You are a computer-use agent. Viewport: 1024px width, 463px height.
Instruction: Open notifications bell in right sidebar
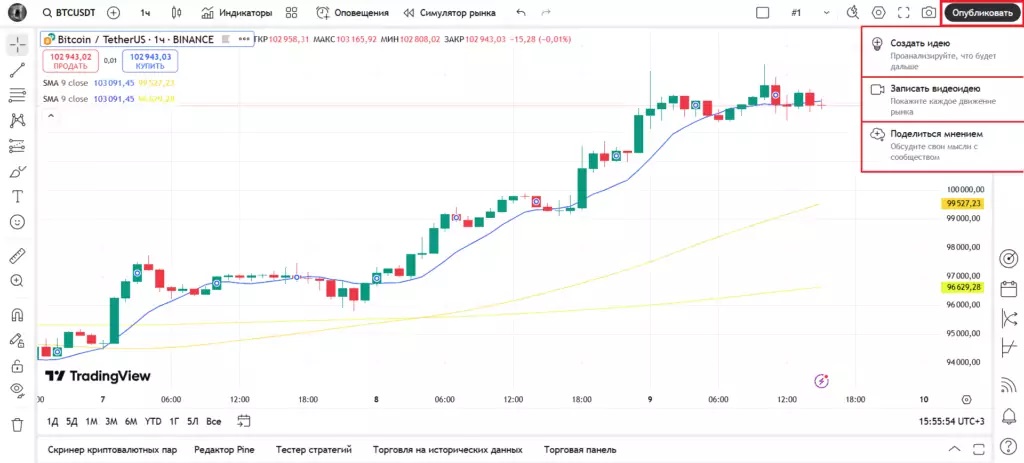coord(1009,415)
